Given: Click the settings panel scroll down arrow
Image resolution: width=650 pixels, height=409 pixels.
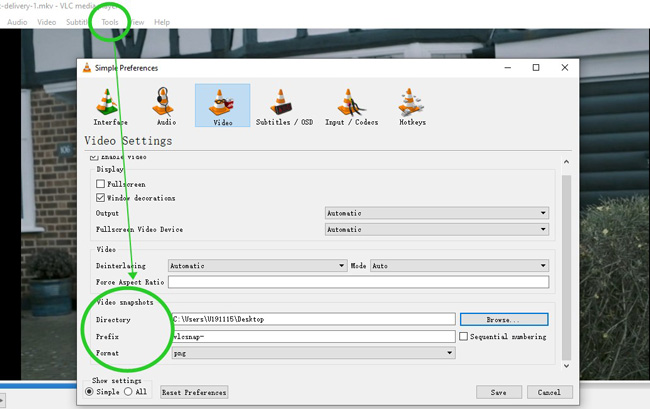Looking at the screenshot, I should coord(566,366).
